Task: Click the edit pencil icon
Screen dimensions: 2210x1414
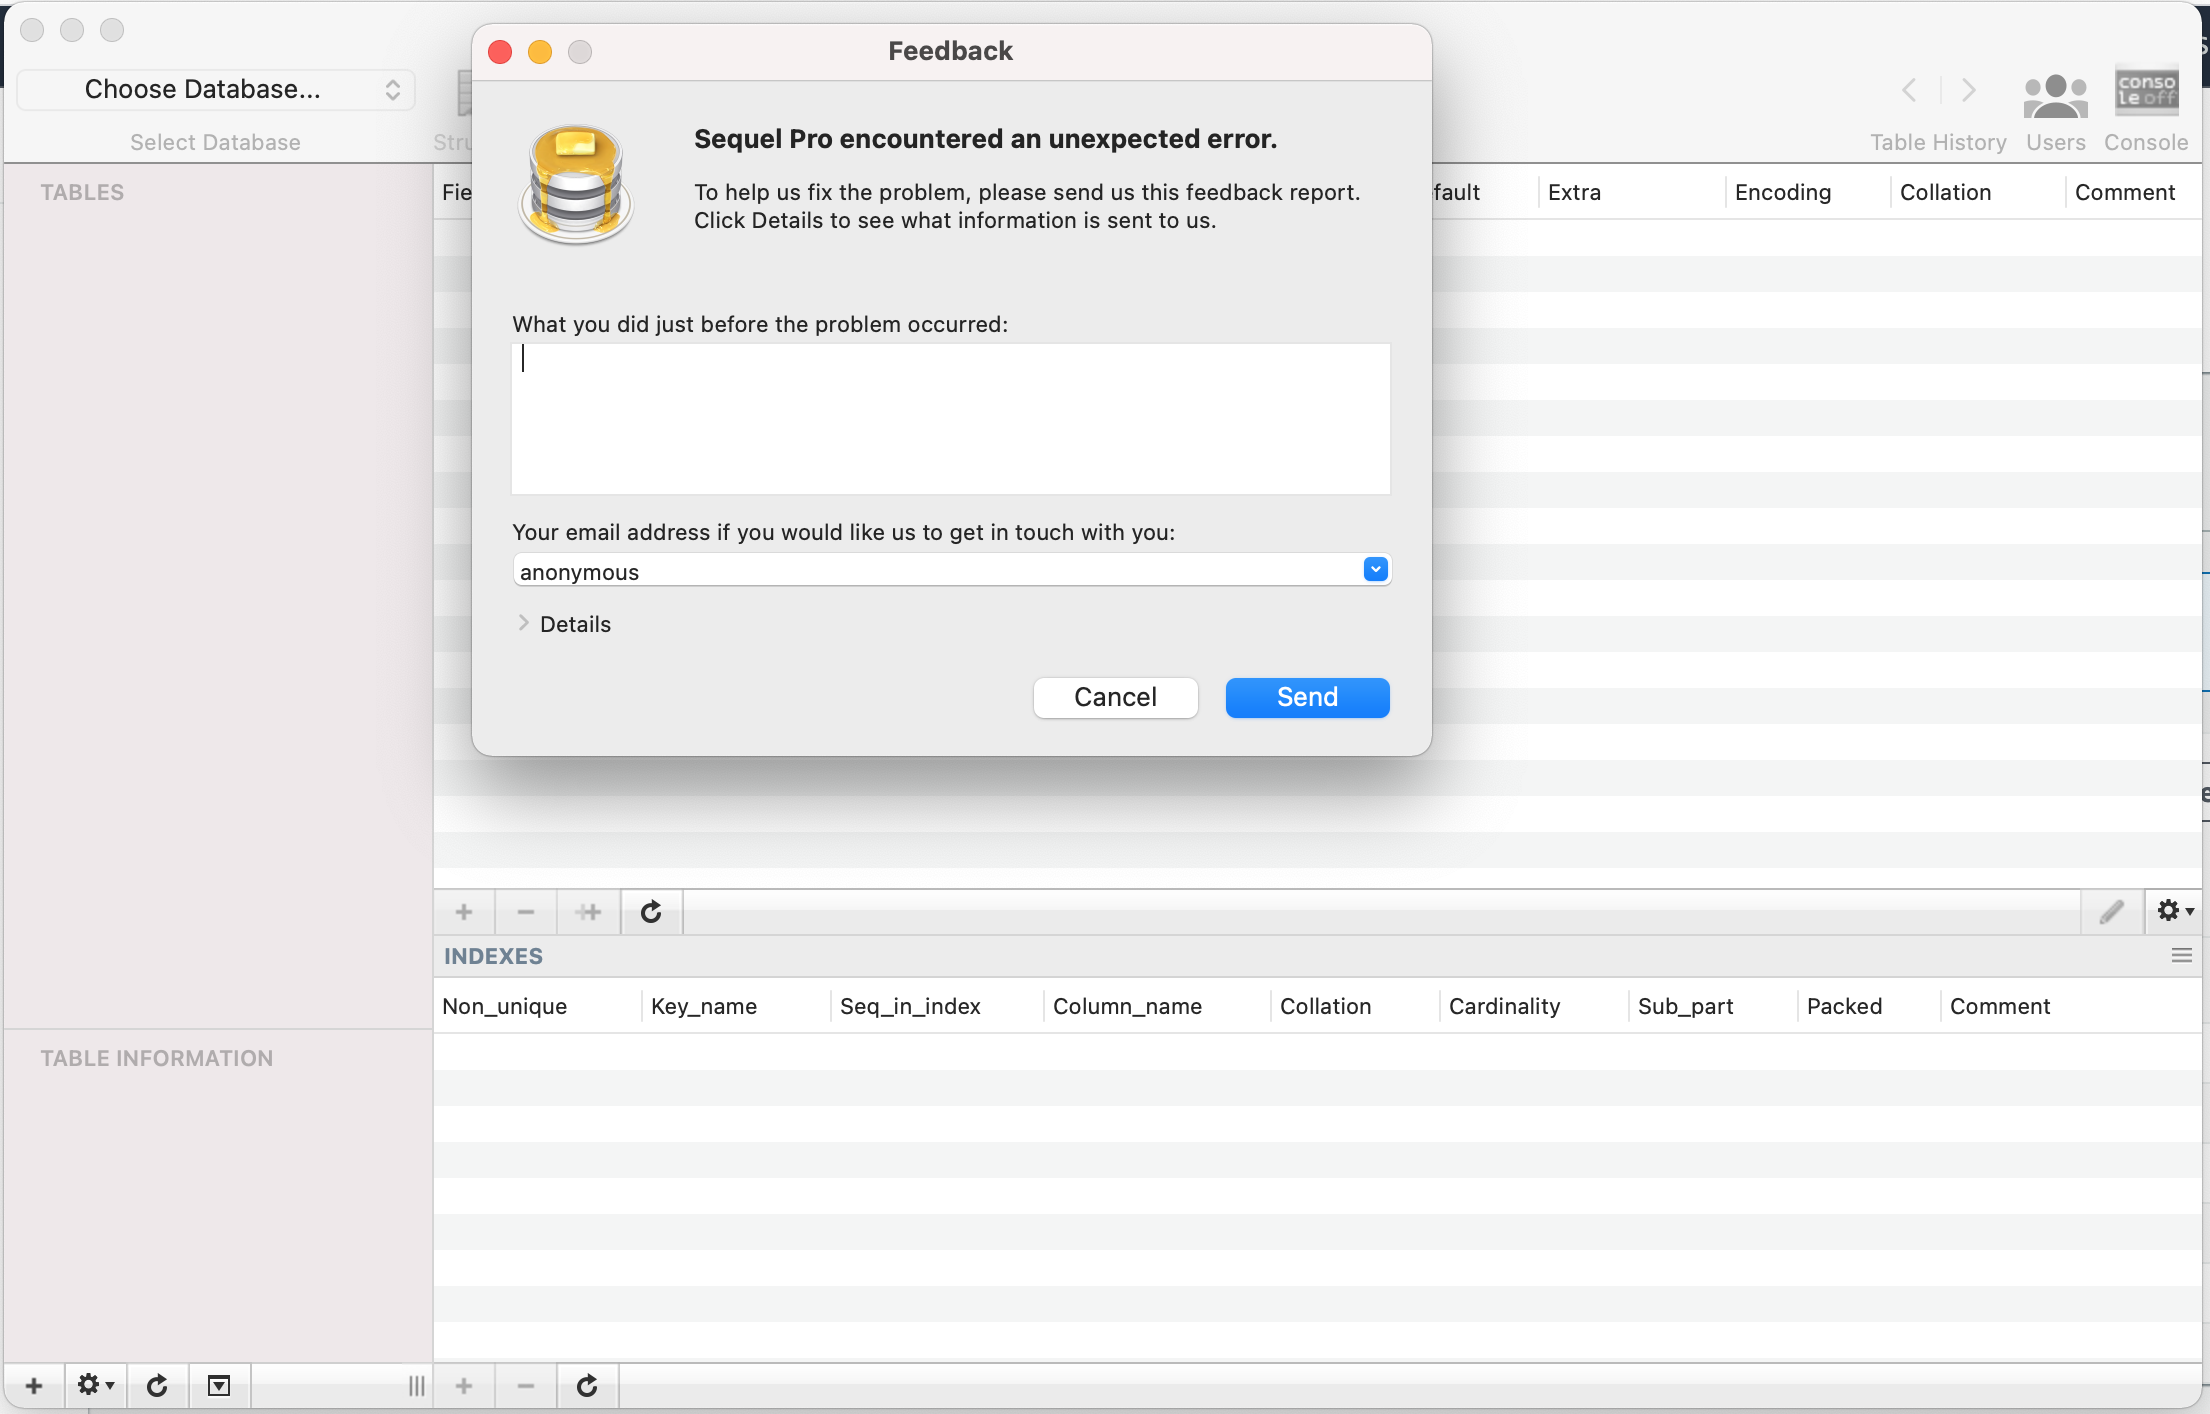Action: click(2112, 911)
